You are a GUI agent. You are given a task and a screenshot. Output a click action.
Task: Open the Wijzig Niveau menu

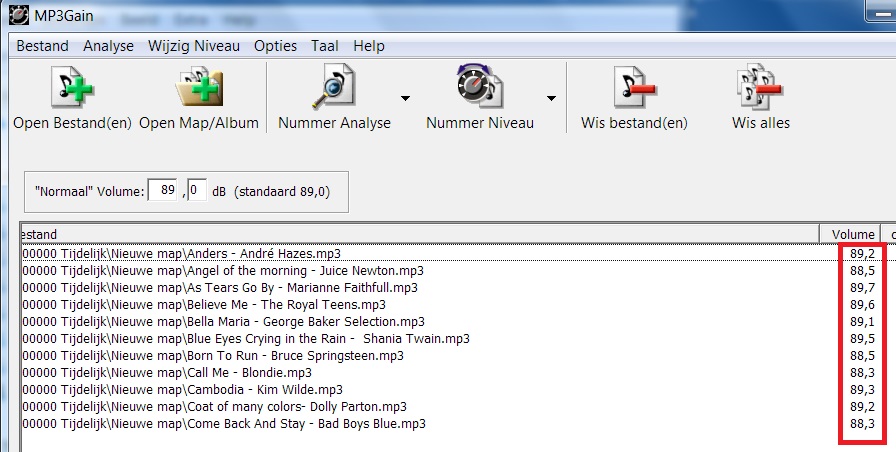(x=194, y=46)
